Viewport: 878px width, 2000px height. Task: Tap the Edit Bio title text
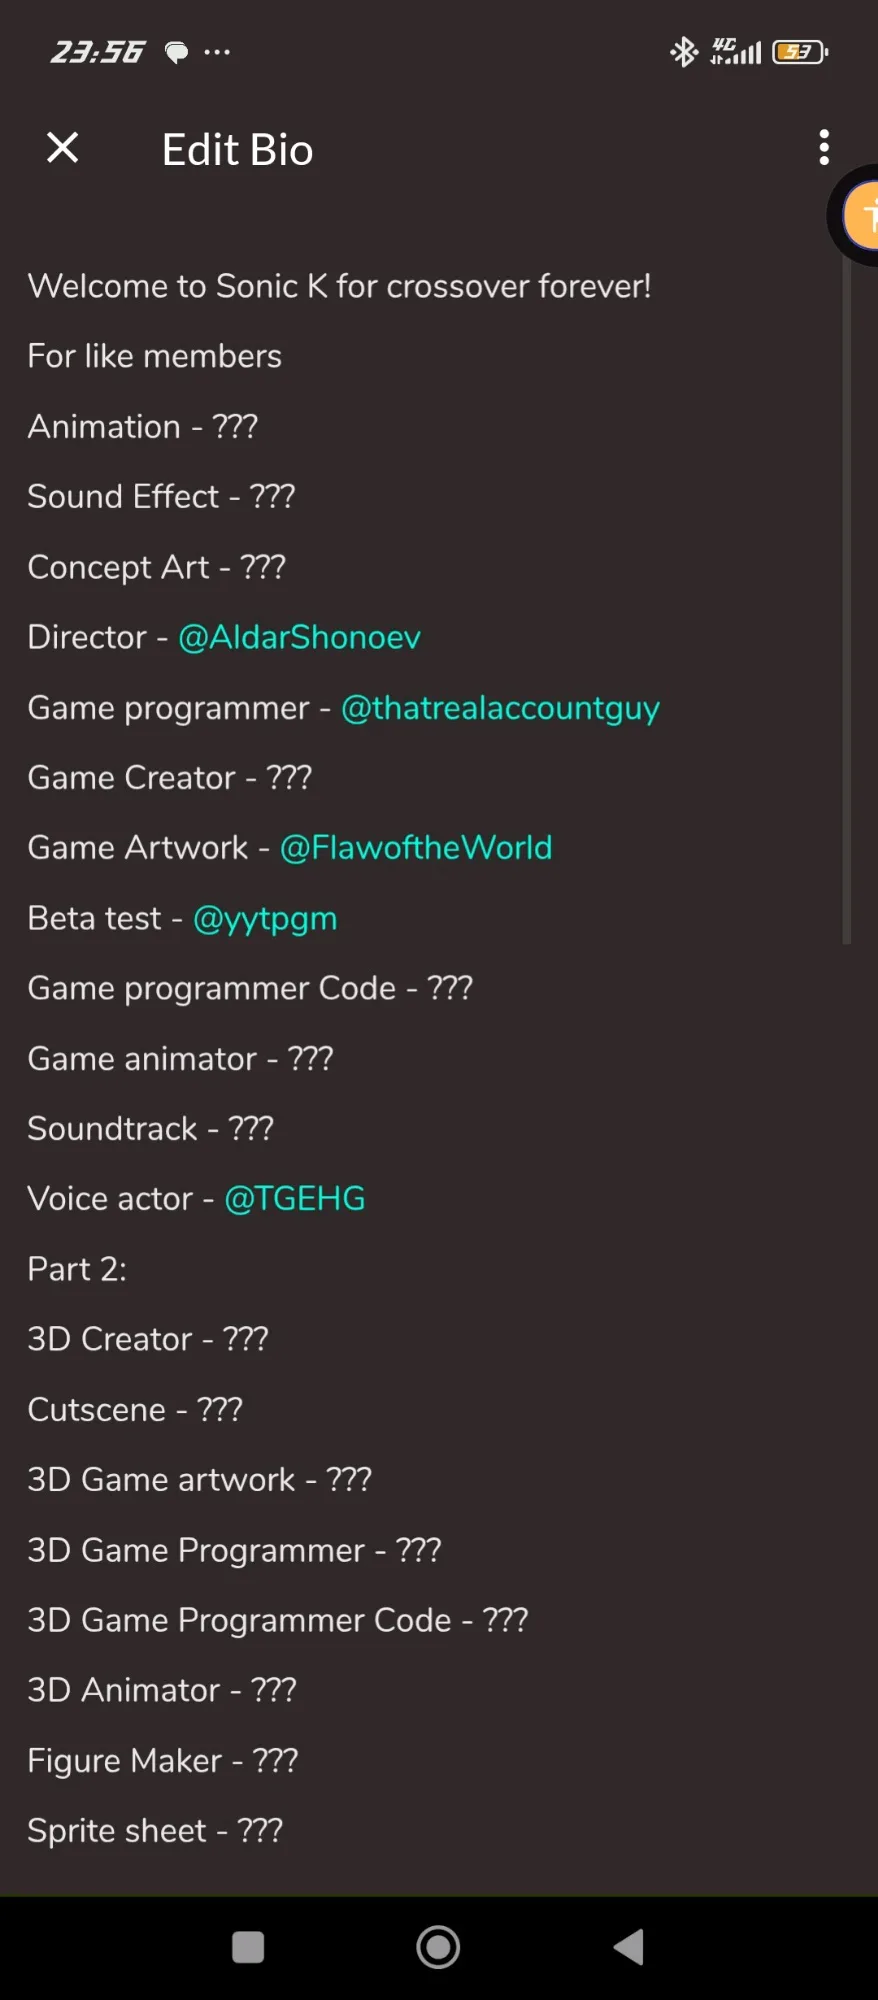click(x=238, y=150)
